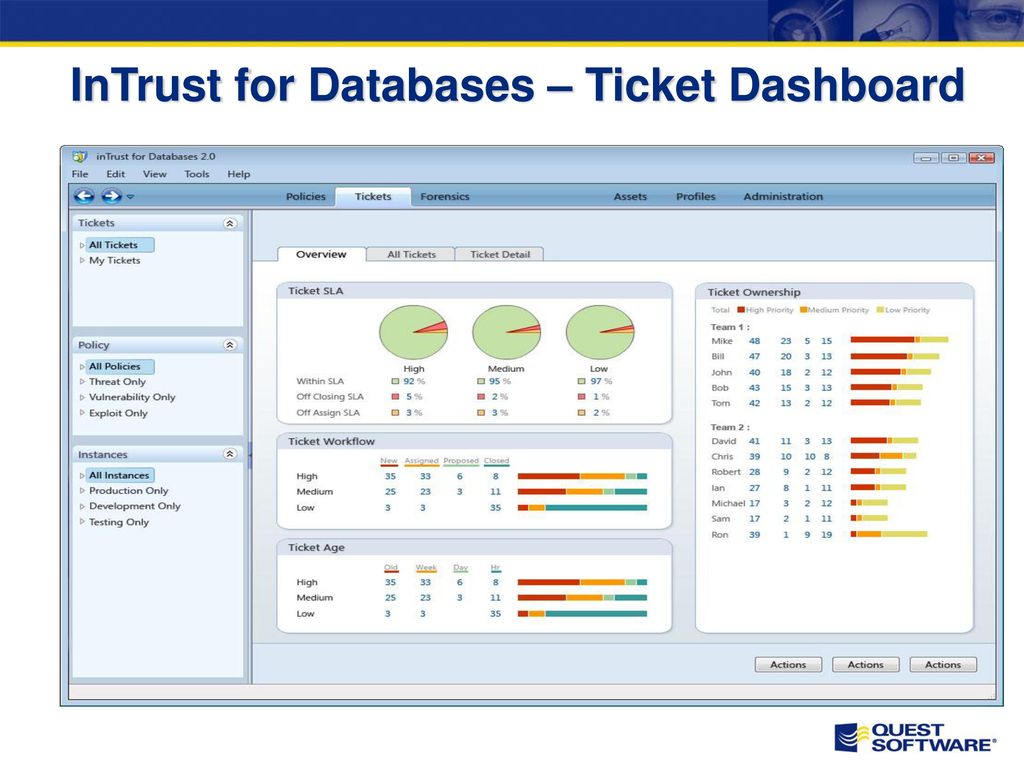The width and height of the screenshot is (1024, 768).
Task: Click the Hr column header in Ticket Age
Action: tap(495, 568)
